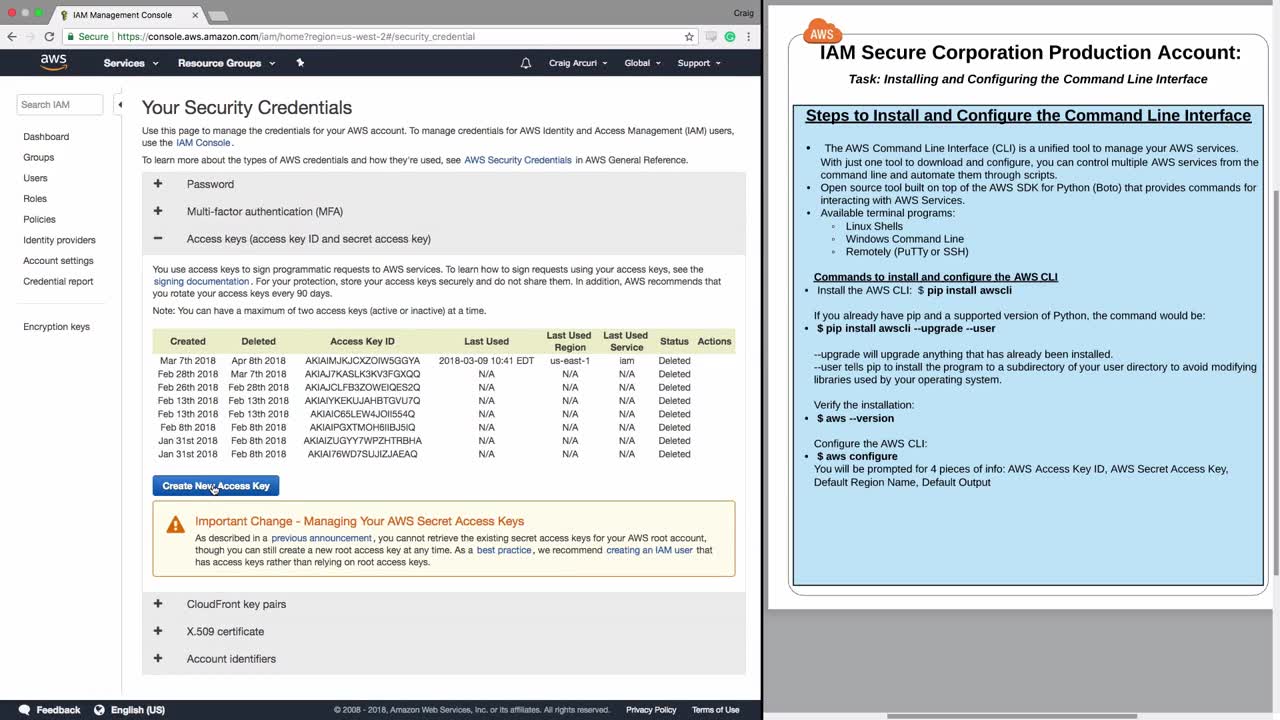Open the AWS Security Credentials link
Screen dimensions: 1280x720
518,160
